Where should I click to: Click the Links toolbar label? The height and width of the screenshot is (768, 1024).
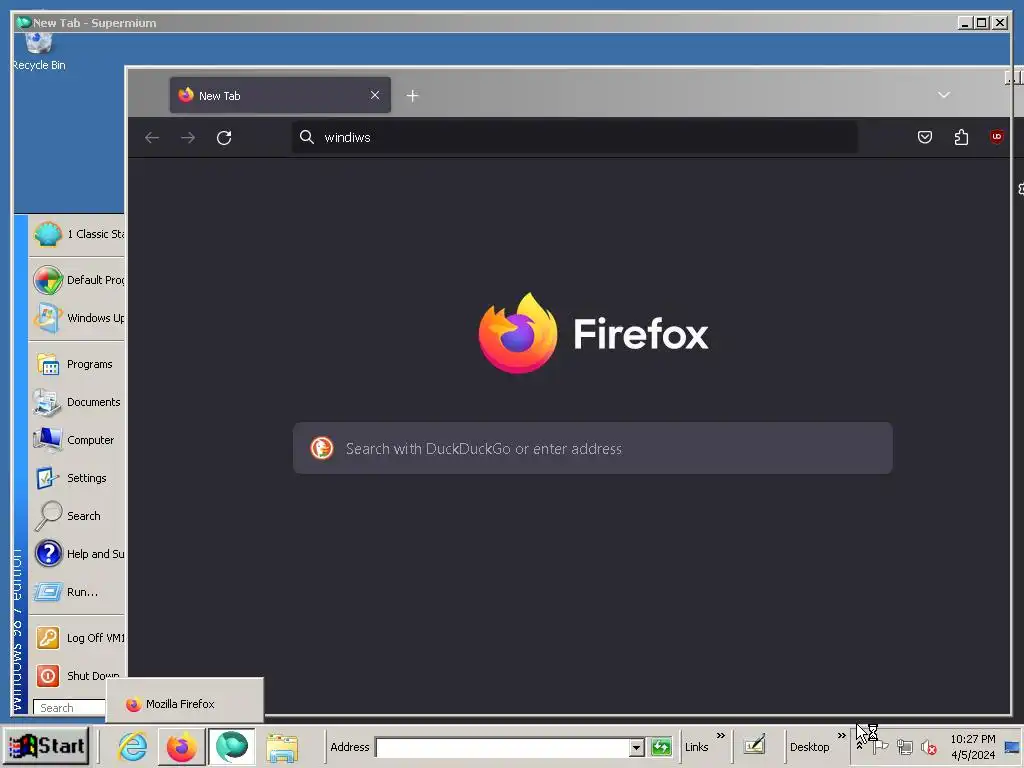coord(696,746)
